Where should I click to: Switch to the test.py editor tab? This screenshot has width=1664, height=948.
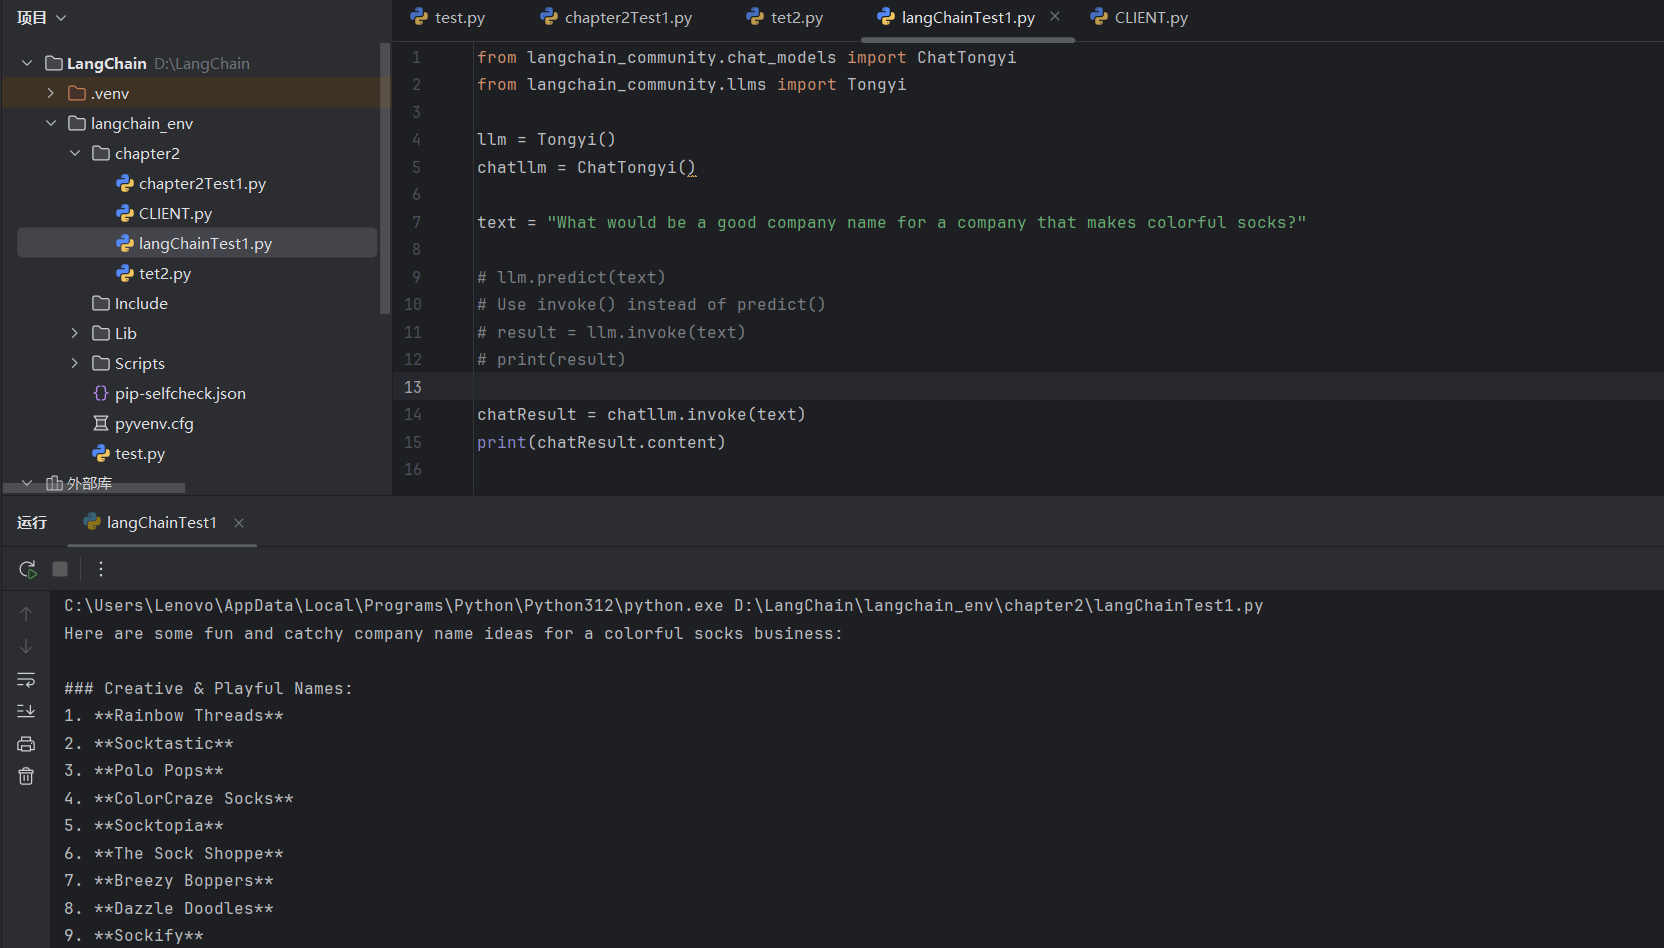(448, 18)
